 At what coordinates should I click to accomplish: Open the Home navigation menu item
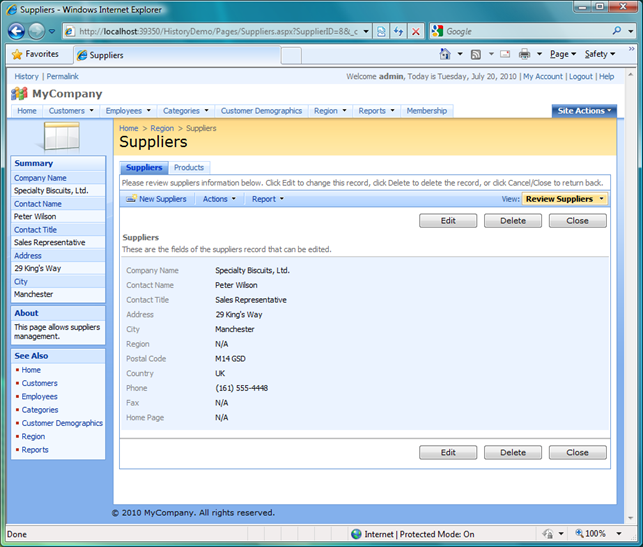point(27,111)
